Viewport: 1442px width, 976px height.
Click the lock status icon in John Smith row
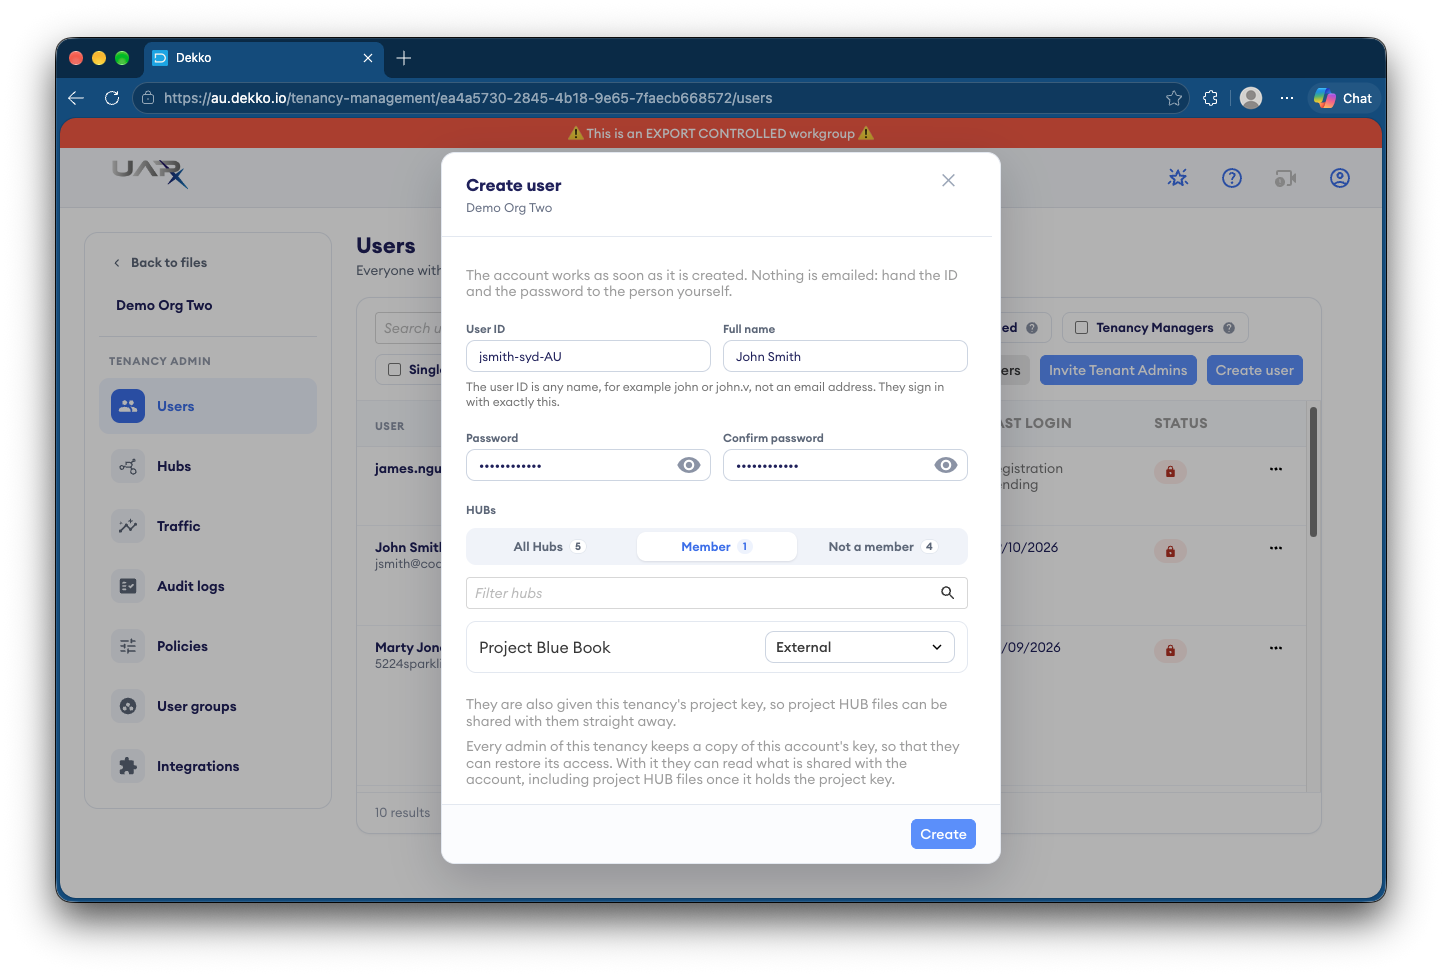(1170, 551)
